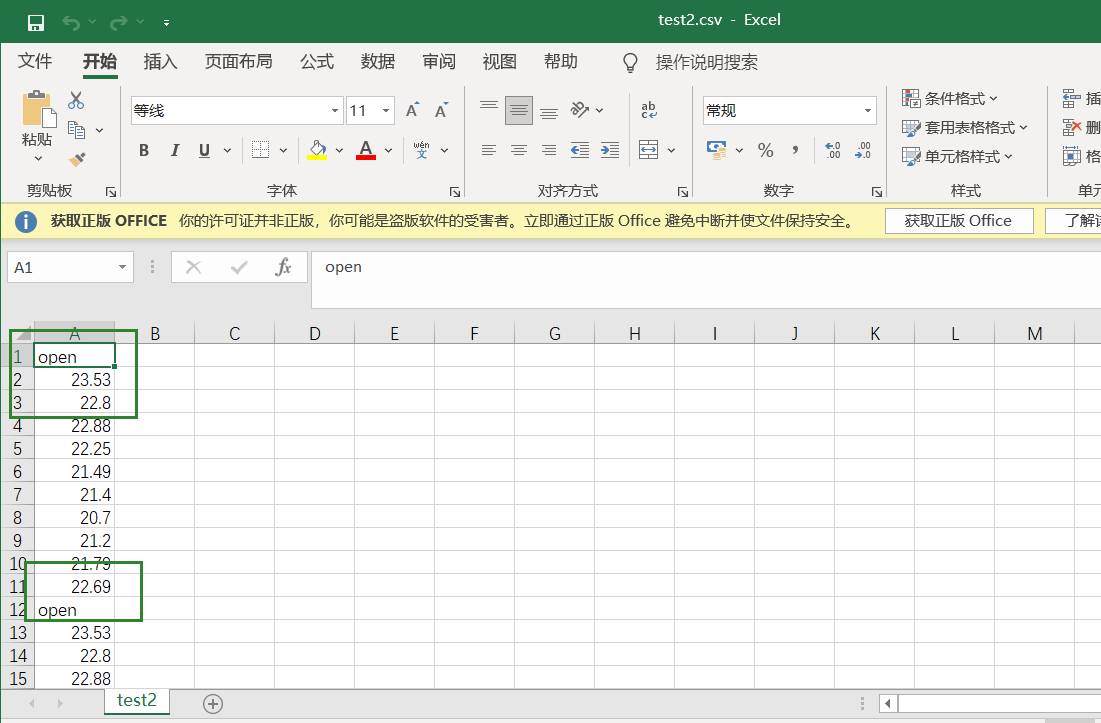Expand the font name 等线 dropdown
This screenshot has width=1101, height=723.
[335, 111]
